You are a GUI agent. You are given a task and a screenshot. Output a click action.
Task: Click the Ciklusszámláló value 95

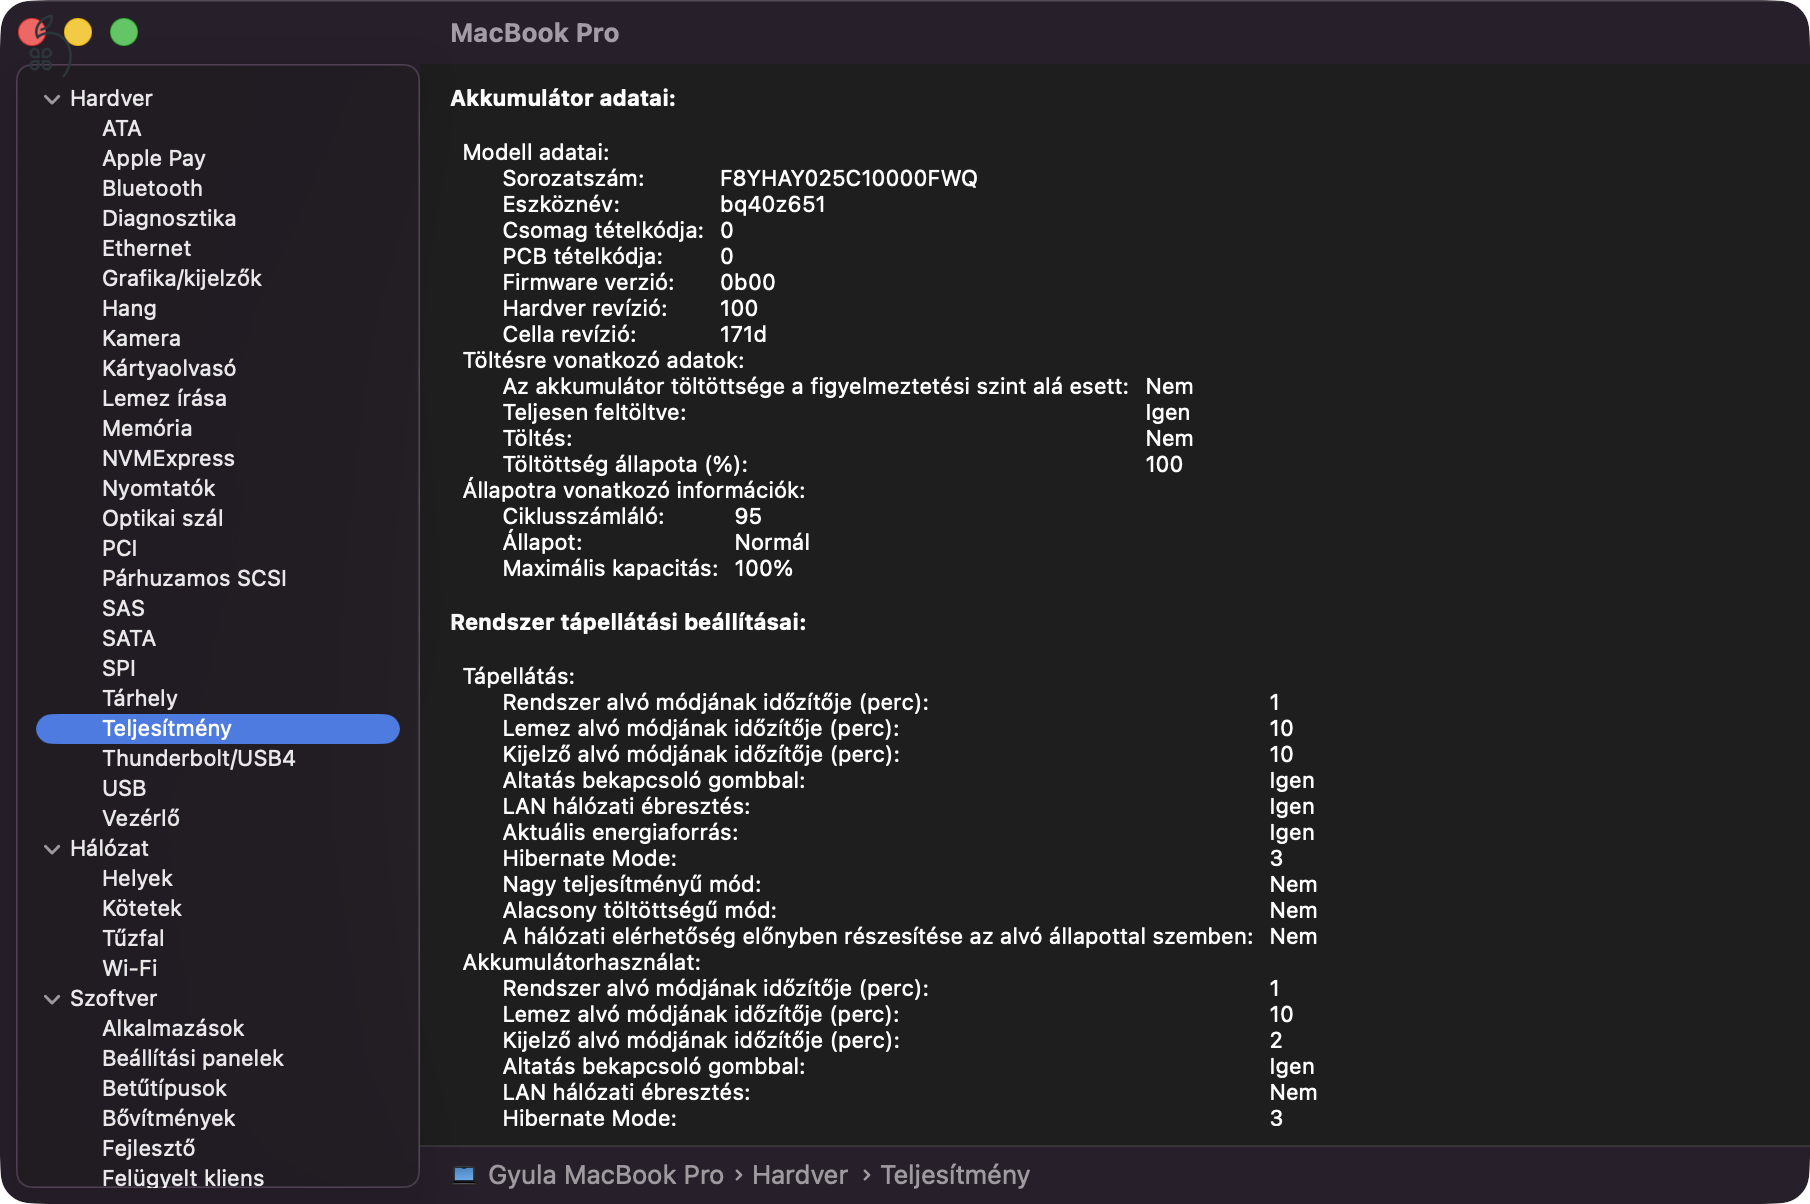pyautogui.click(x=748, y=516)
